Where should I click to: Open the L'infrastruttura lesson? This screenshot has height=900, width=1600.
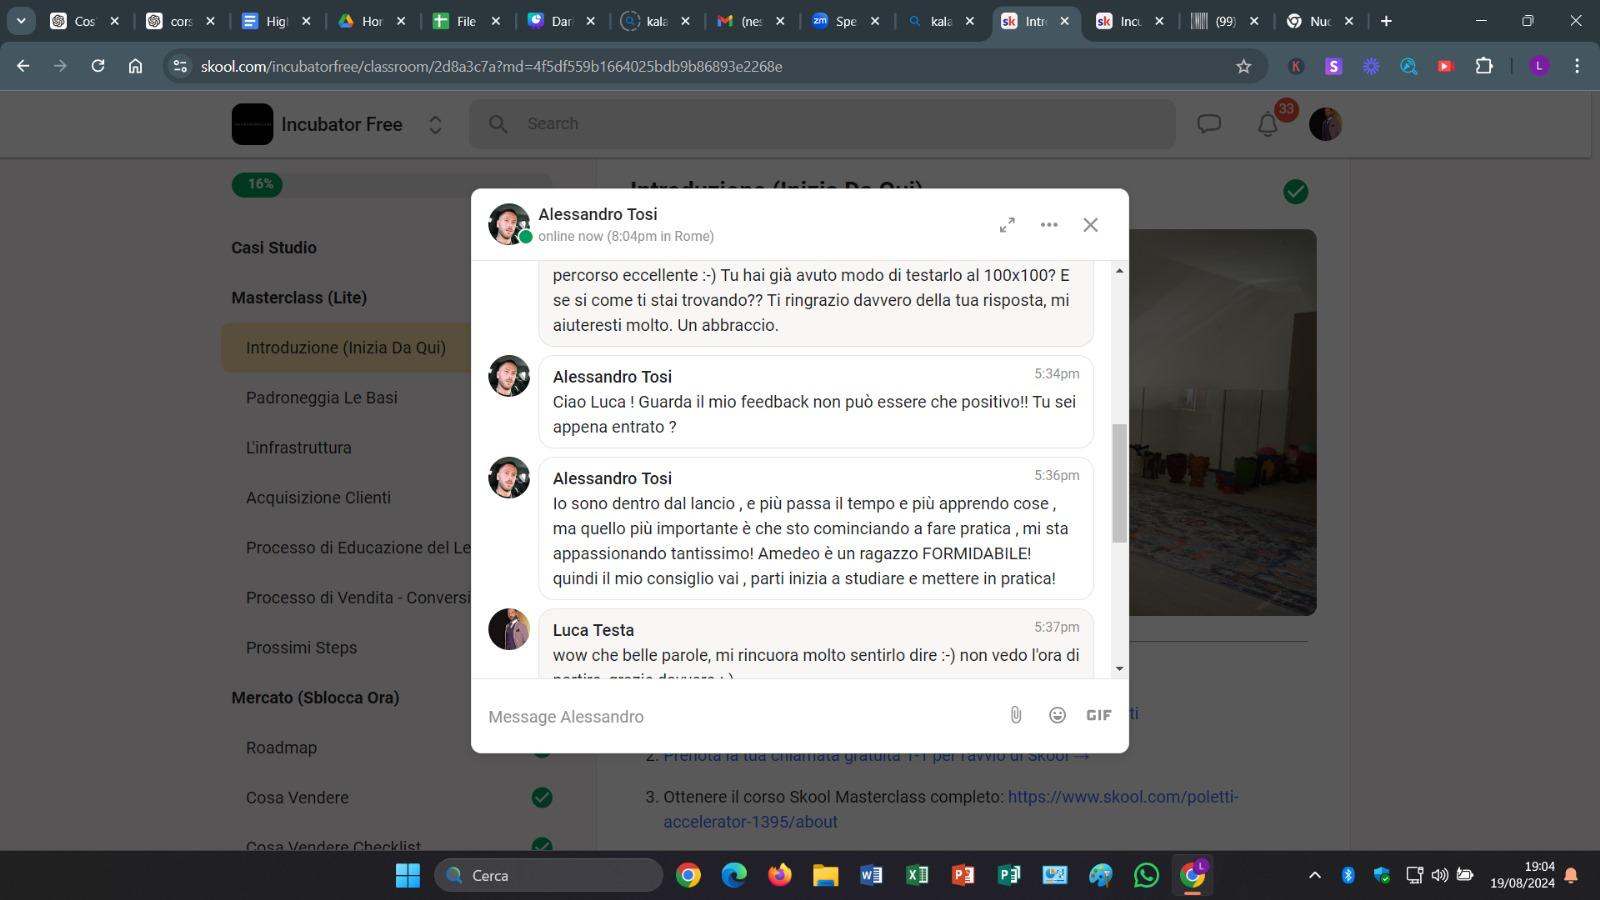299,448
